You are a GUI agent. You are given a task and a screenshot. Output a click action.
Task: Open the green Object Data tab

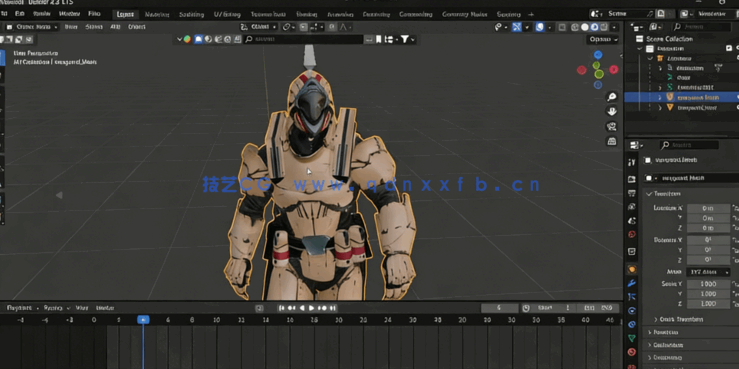(632, 338)
